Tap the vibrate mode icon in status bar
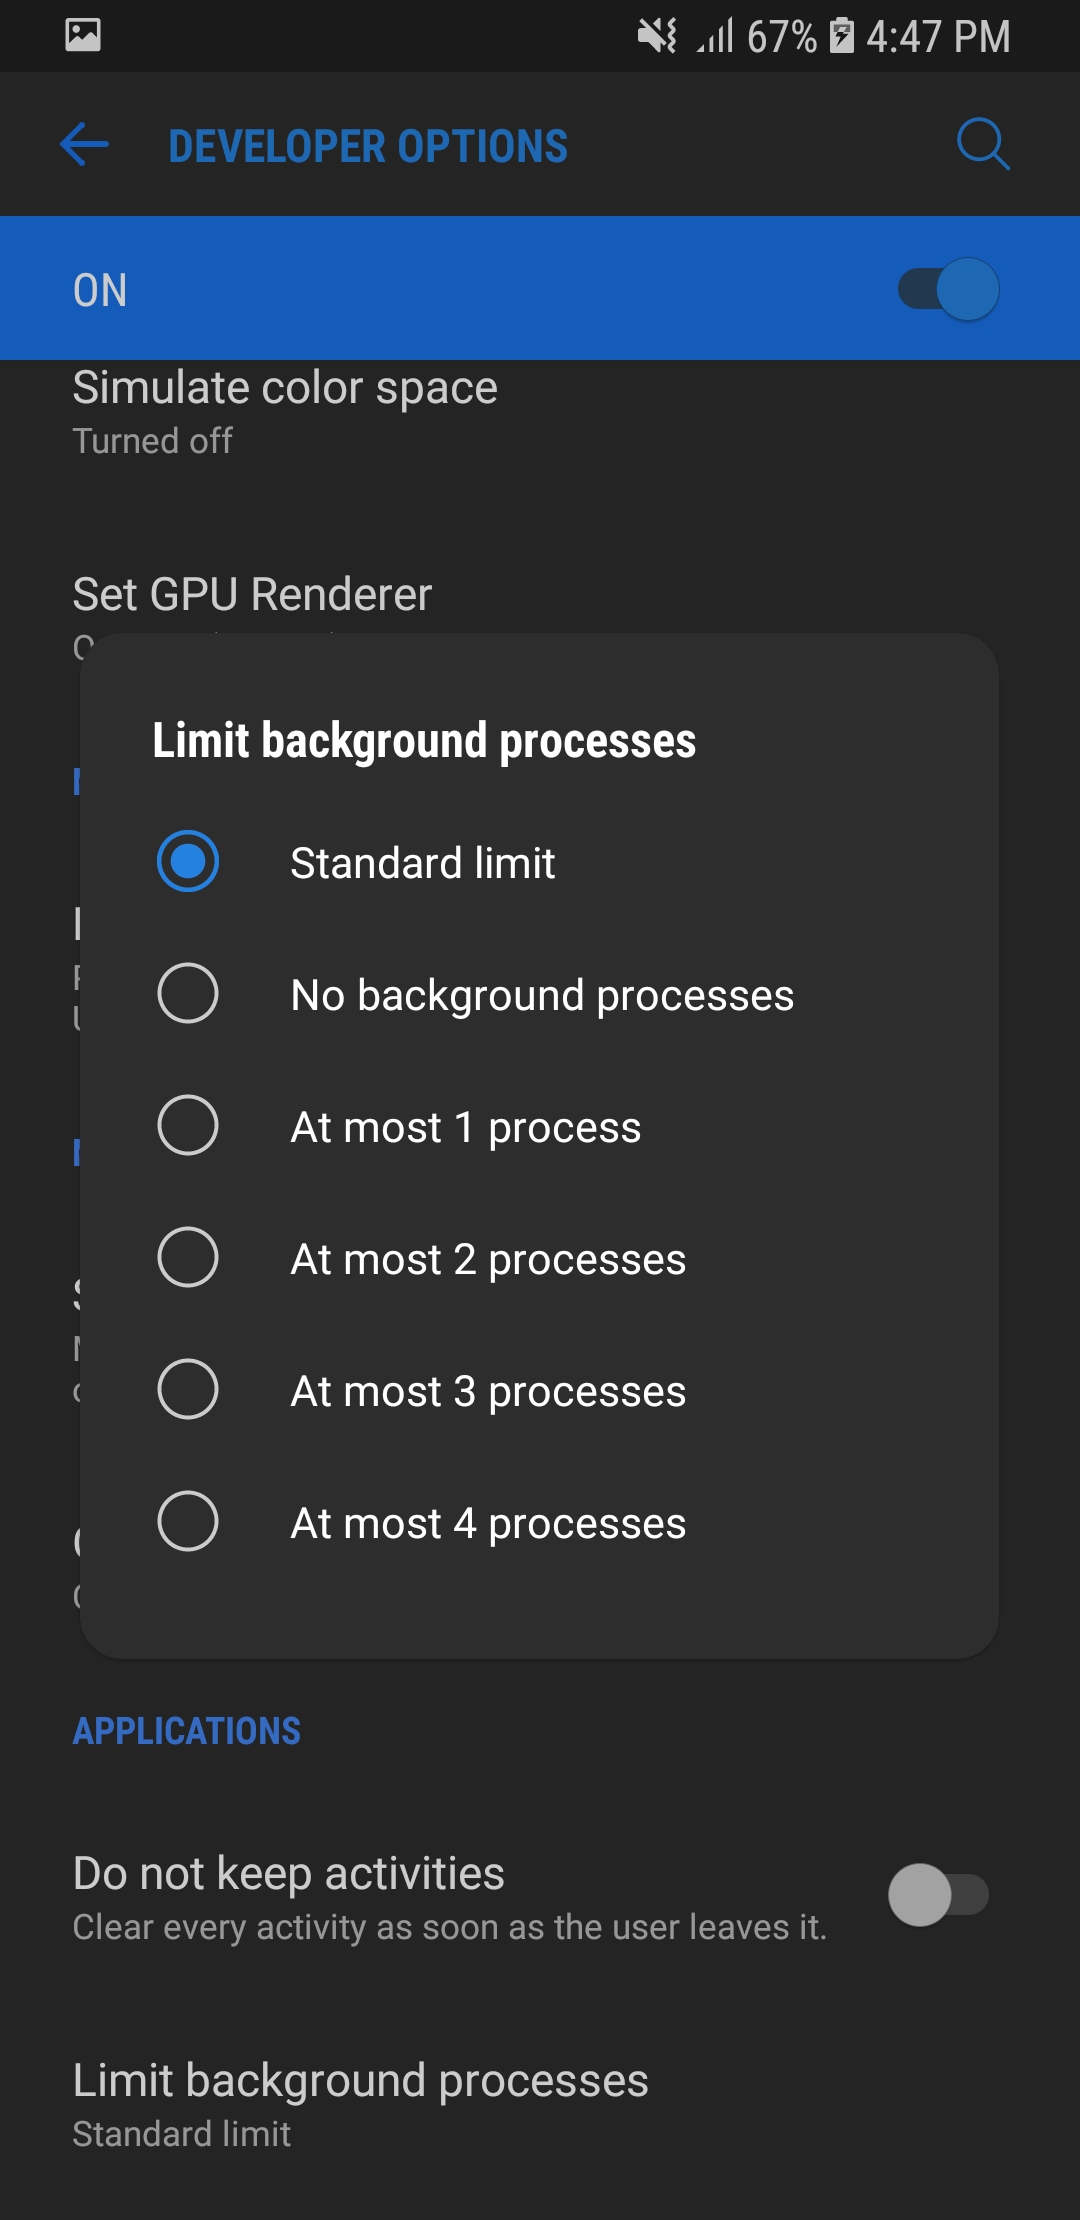This screenshot has height=2220, width=1080. pos(655,36)
